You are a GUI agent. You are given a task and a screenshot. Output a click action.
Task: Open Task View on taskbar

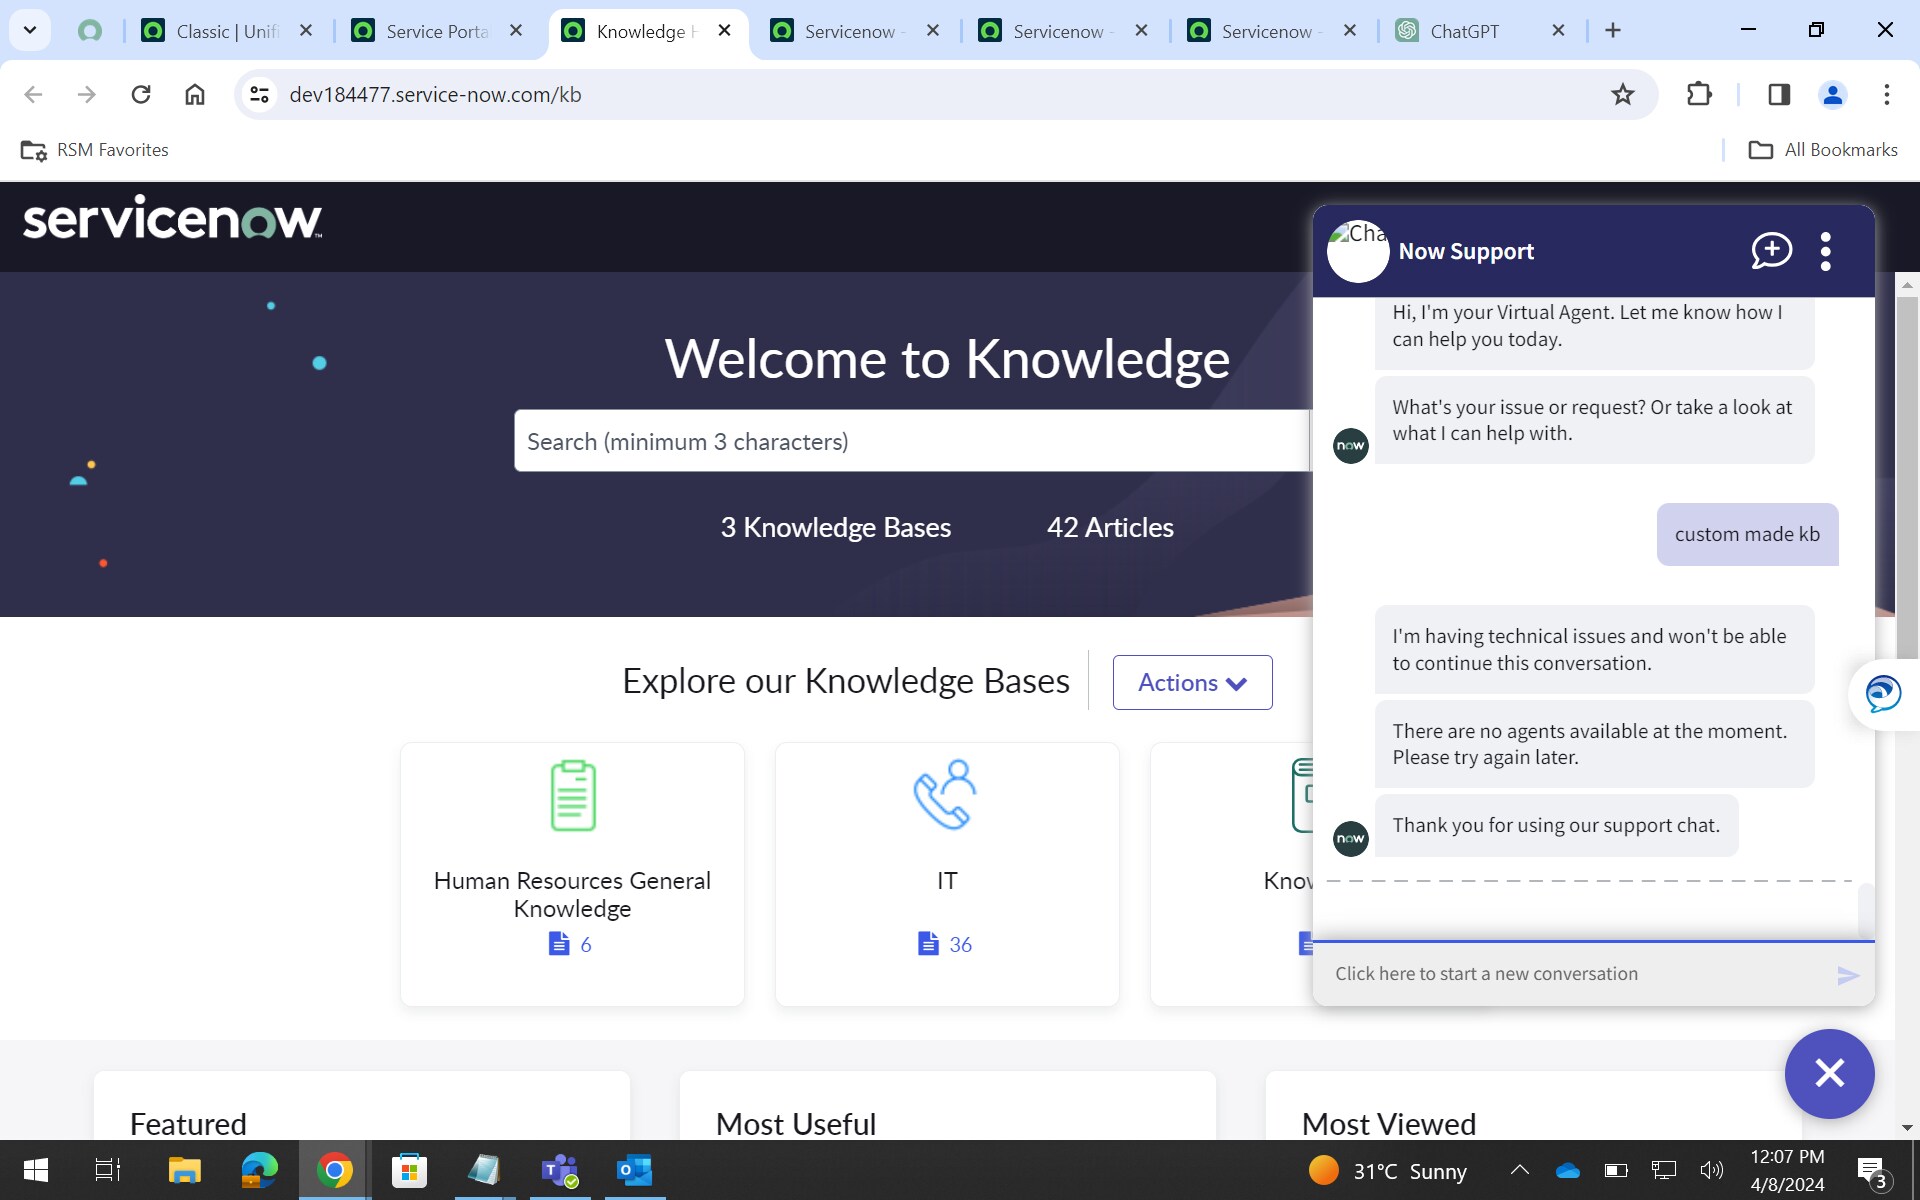(x=108, y=1170)
